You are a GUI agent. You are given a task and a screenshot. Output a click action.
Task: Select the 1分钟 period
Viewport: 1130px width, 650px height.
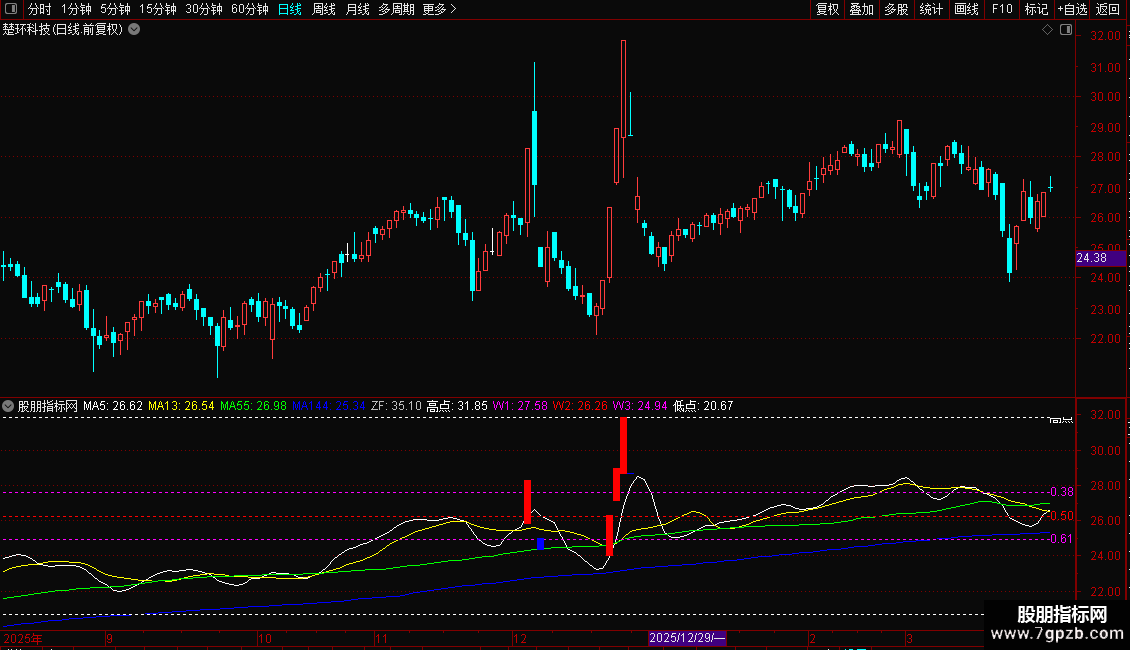point(76,9)
